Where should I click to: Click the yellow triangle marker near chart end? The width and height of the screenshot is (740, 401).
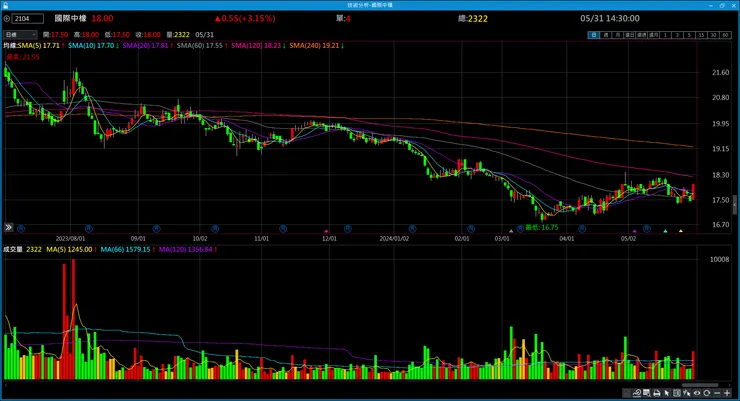click(681, 231)
